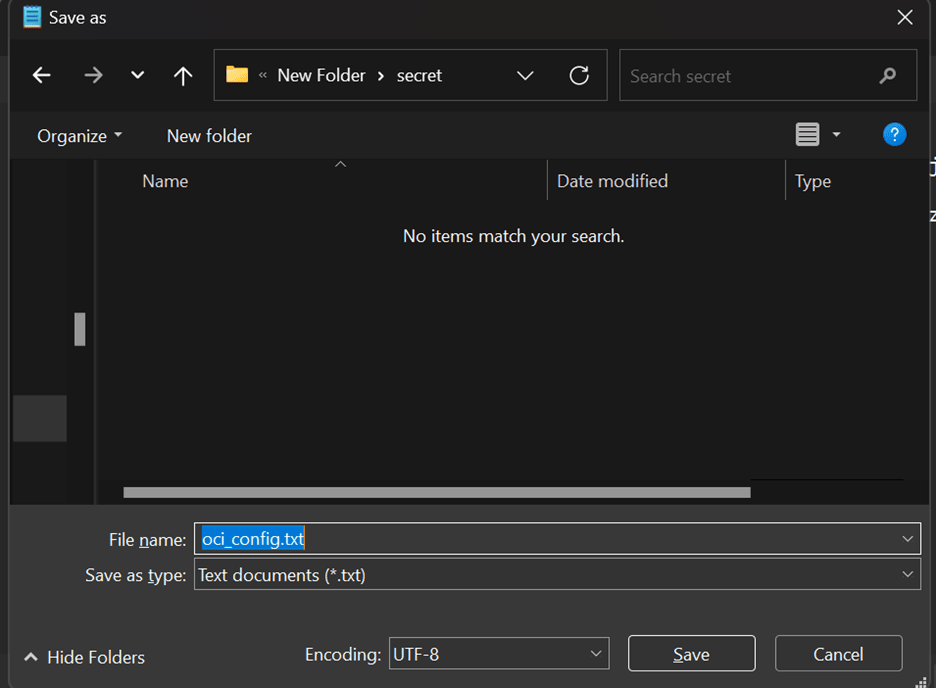Image resolution: width=936 pixels, height=688 pixels.
Task: Select the secret breadcrumb segment
Action: coord(419,76)
